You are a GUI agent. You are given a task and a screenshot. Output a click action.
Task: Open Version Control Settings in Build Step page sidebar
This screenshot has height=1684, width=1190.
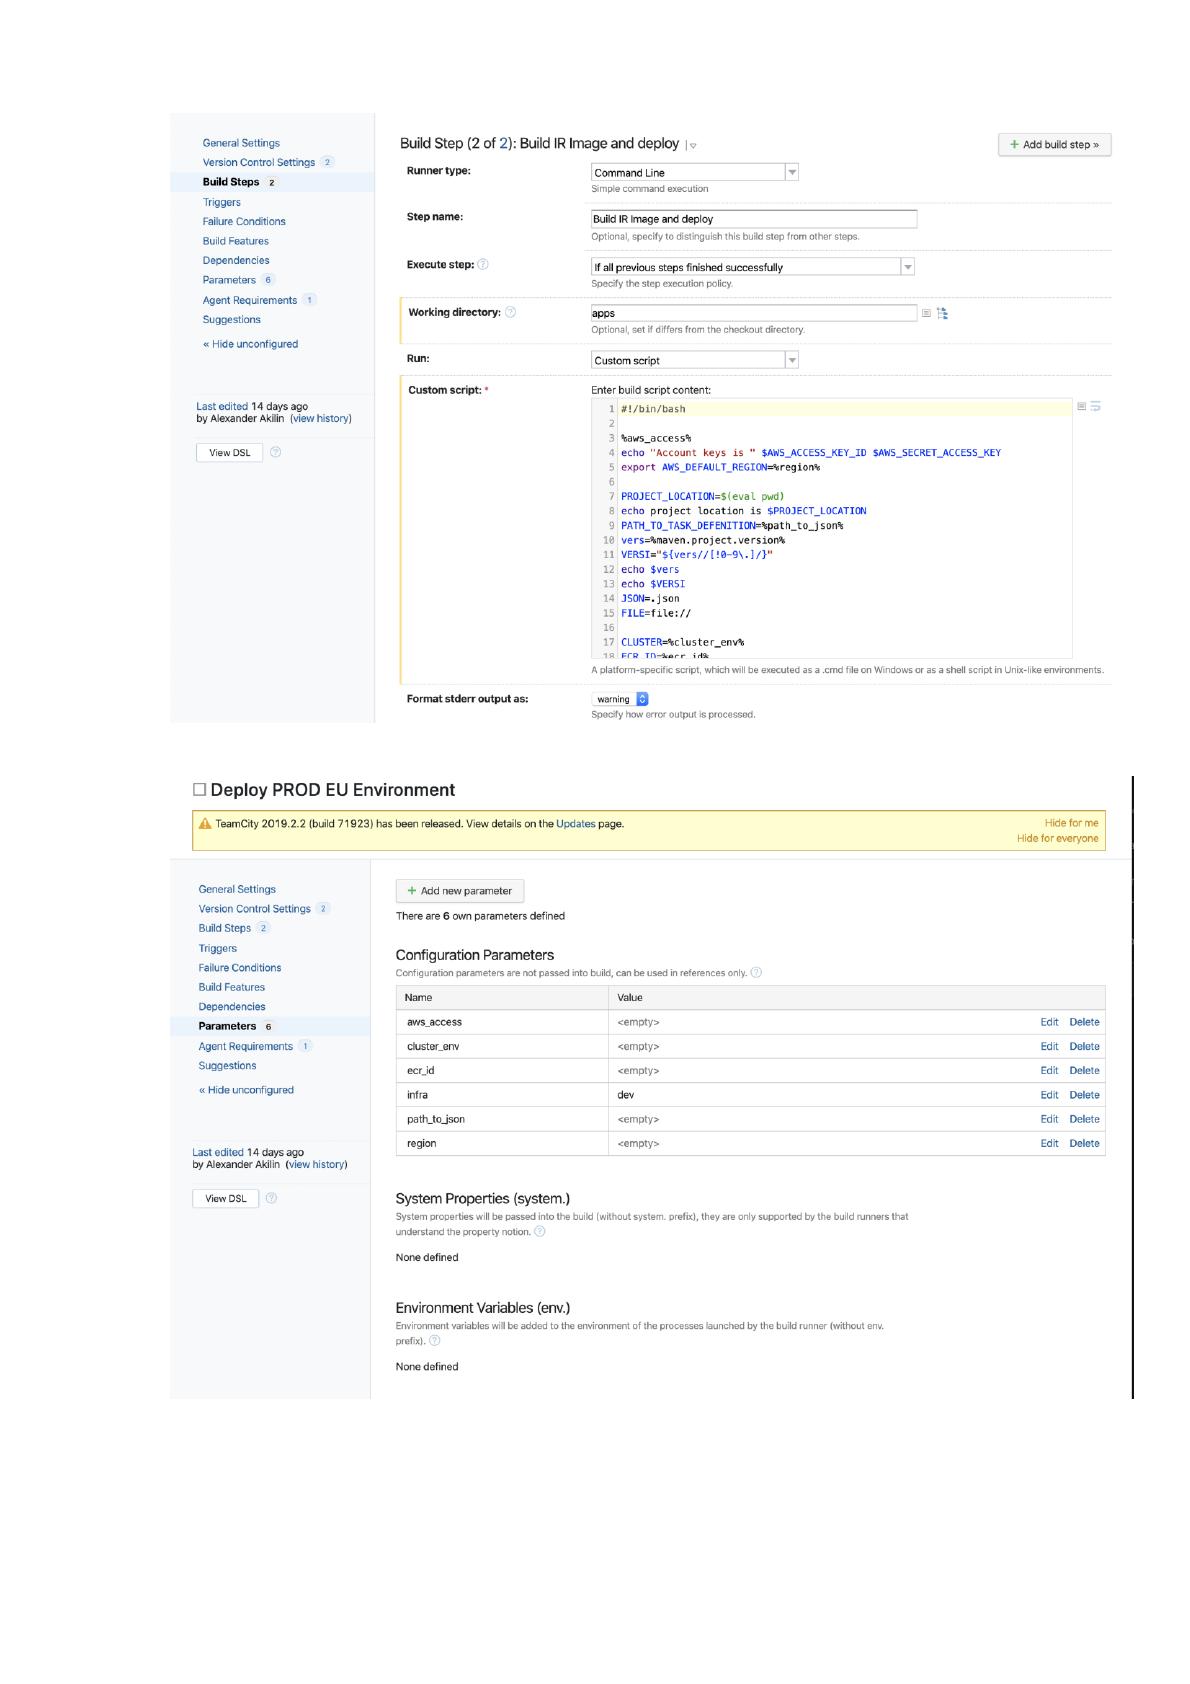pyautogui.click(x=259, y=162)
